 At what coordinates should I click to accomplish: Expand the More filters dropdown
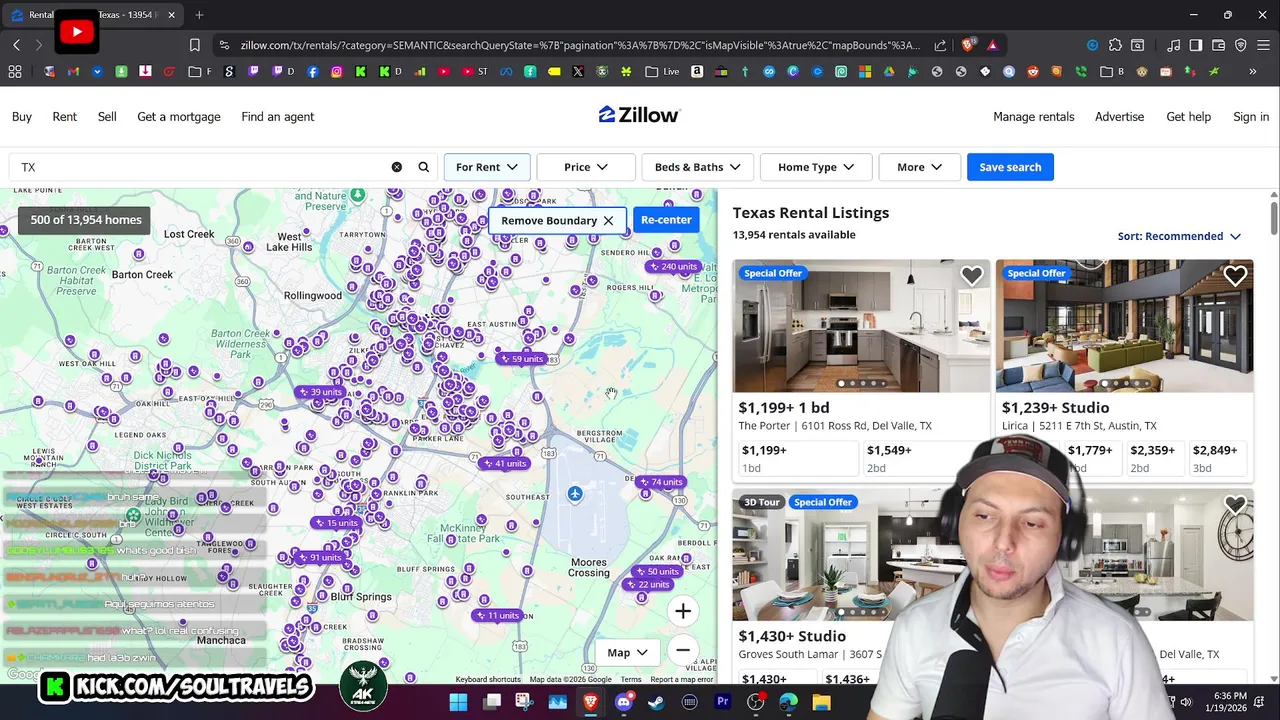919,167
